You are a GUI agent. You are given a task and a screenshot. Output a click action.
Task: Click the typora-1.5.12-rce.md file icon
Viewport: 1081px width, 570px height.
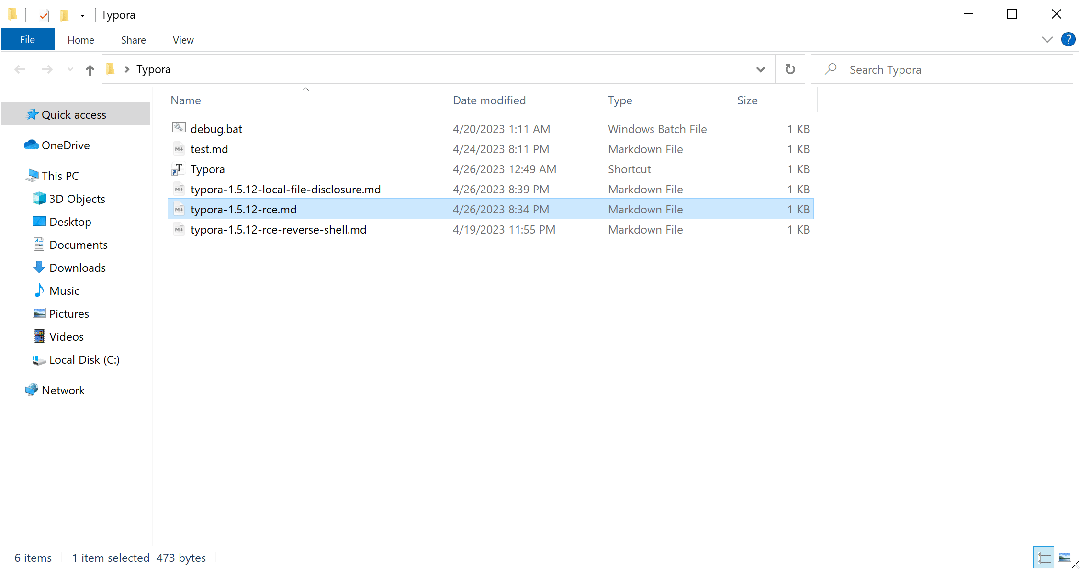click(179, 209)
